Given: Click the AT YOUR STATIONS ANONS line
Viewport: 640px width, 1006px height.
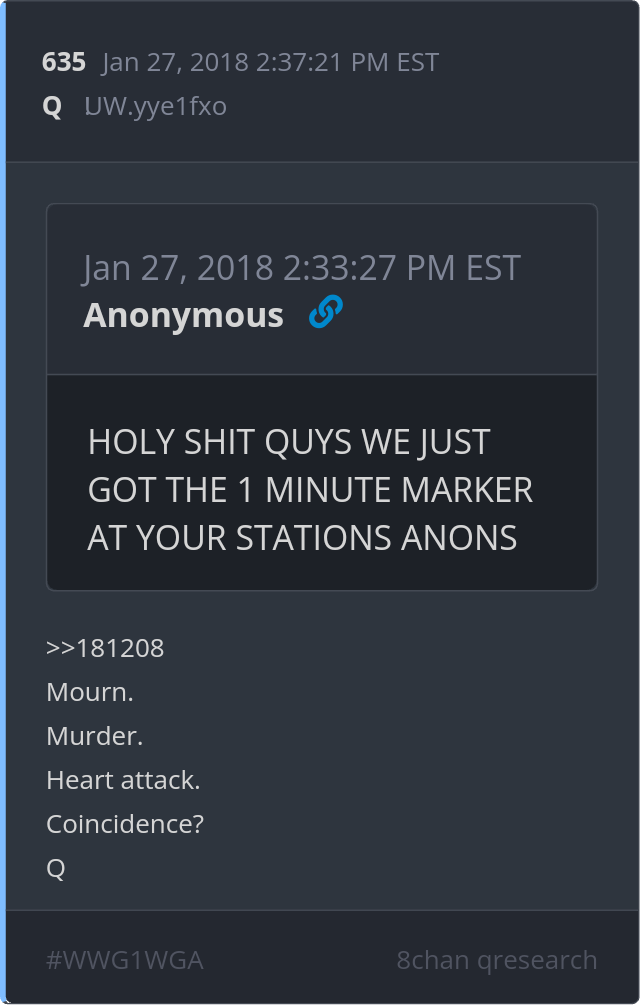Looking at the screenshot, I should tap(302, 538).
